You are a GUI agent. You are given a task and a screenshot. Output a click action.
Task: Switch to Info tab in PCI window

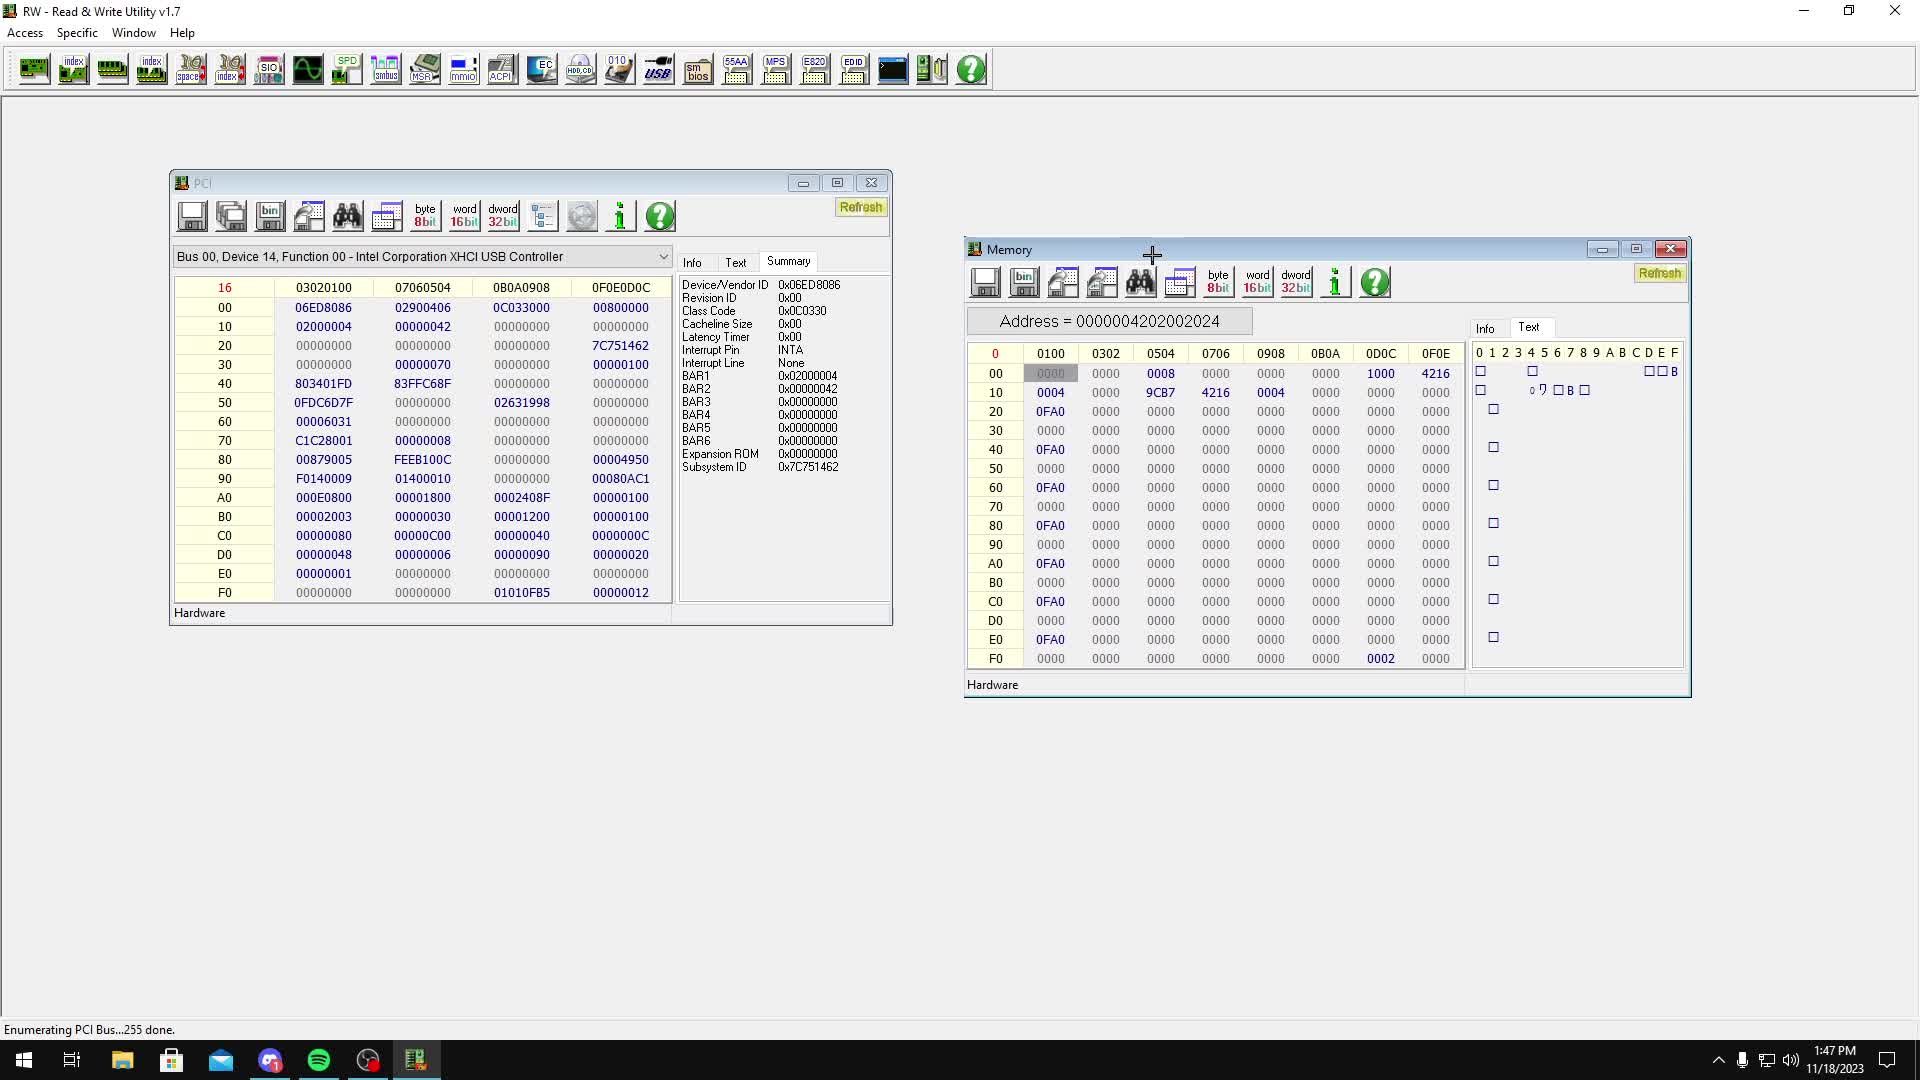(692, 262)
